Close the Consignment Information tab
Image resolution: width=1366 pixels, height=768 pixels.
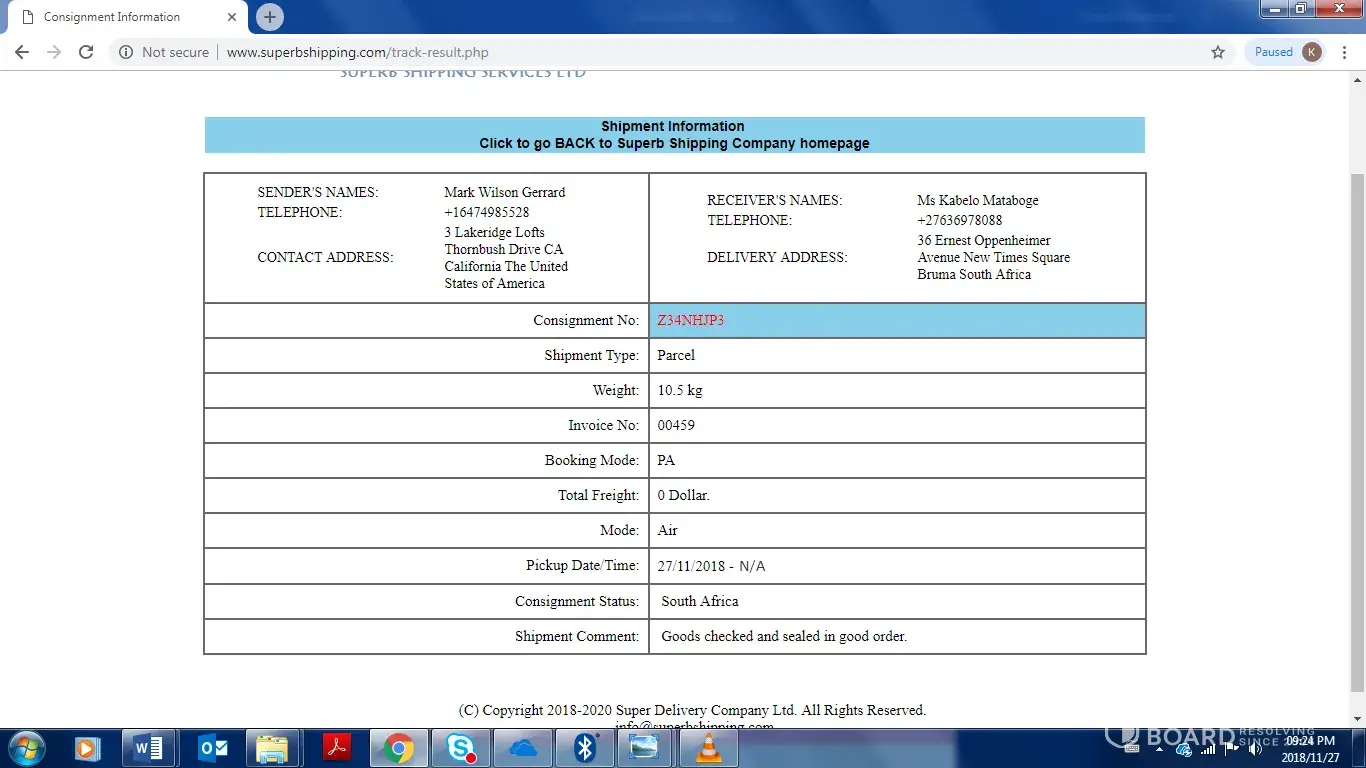pos(231,17)
